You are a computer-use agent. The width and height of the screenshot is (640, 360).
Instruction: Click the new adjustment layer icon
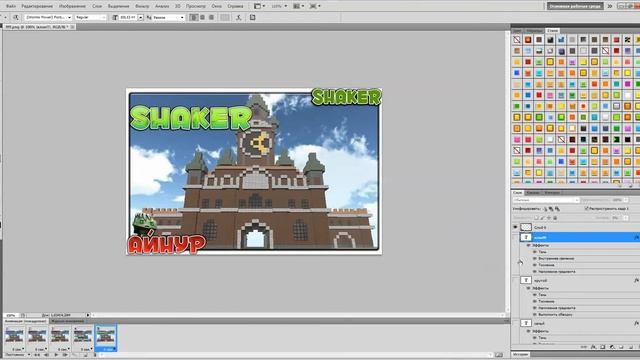(612, 347)
